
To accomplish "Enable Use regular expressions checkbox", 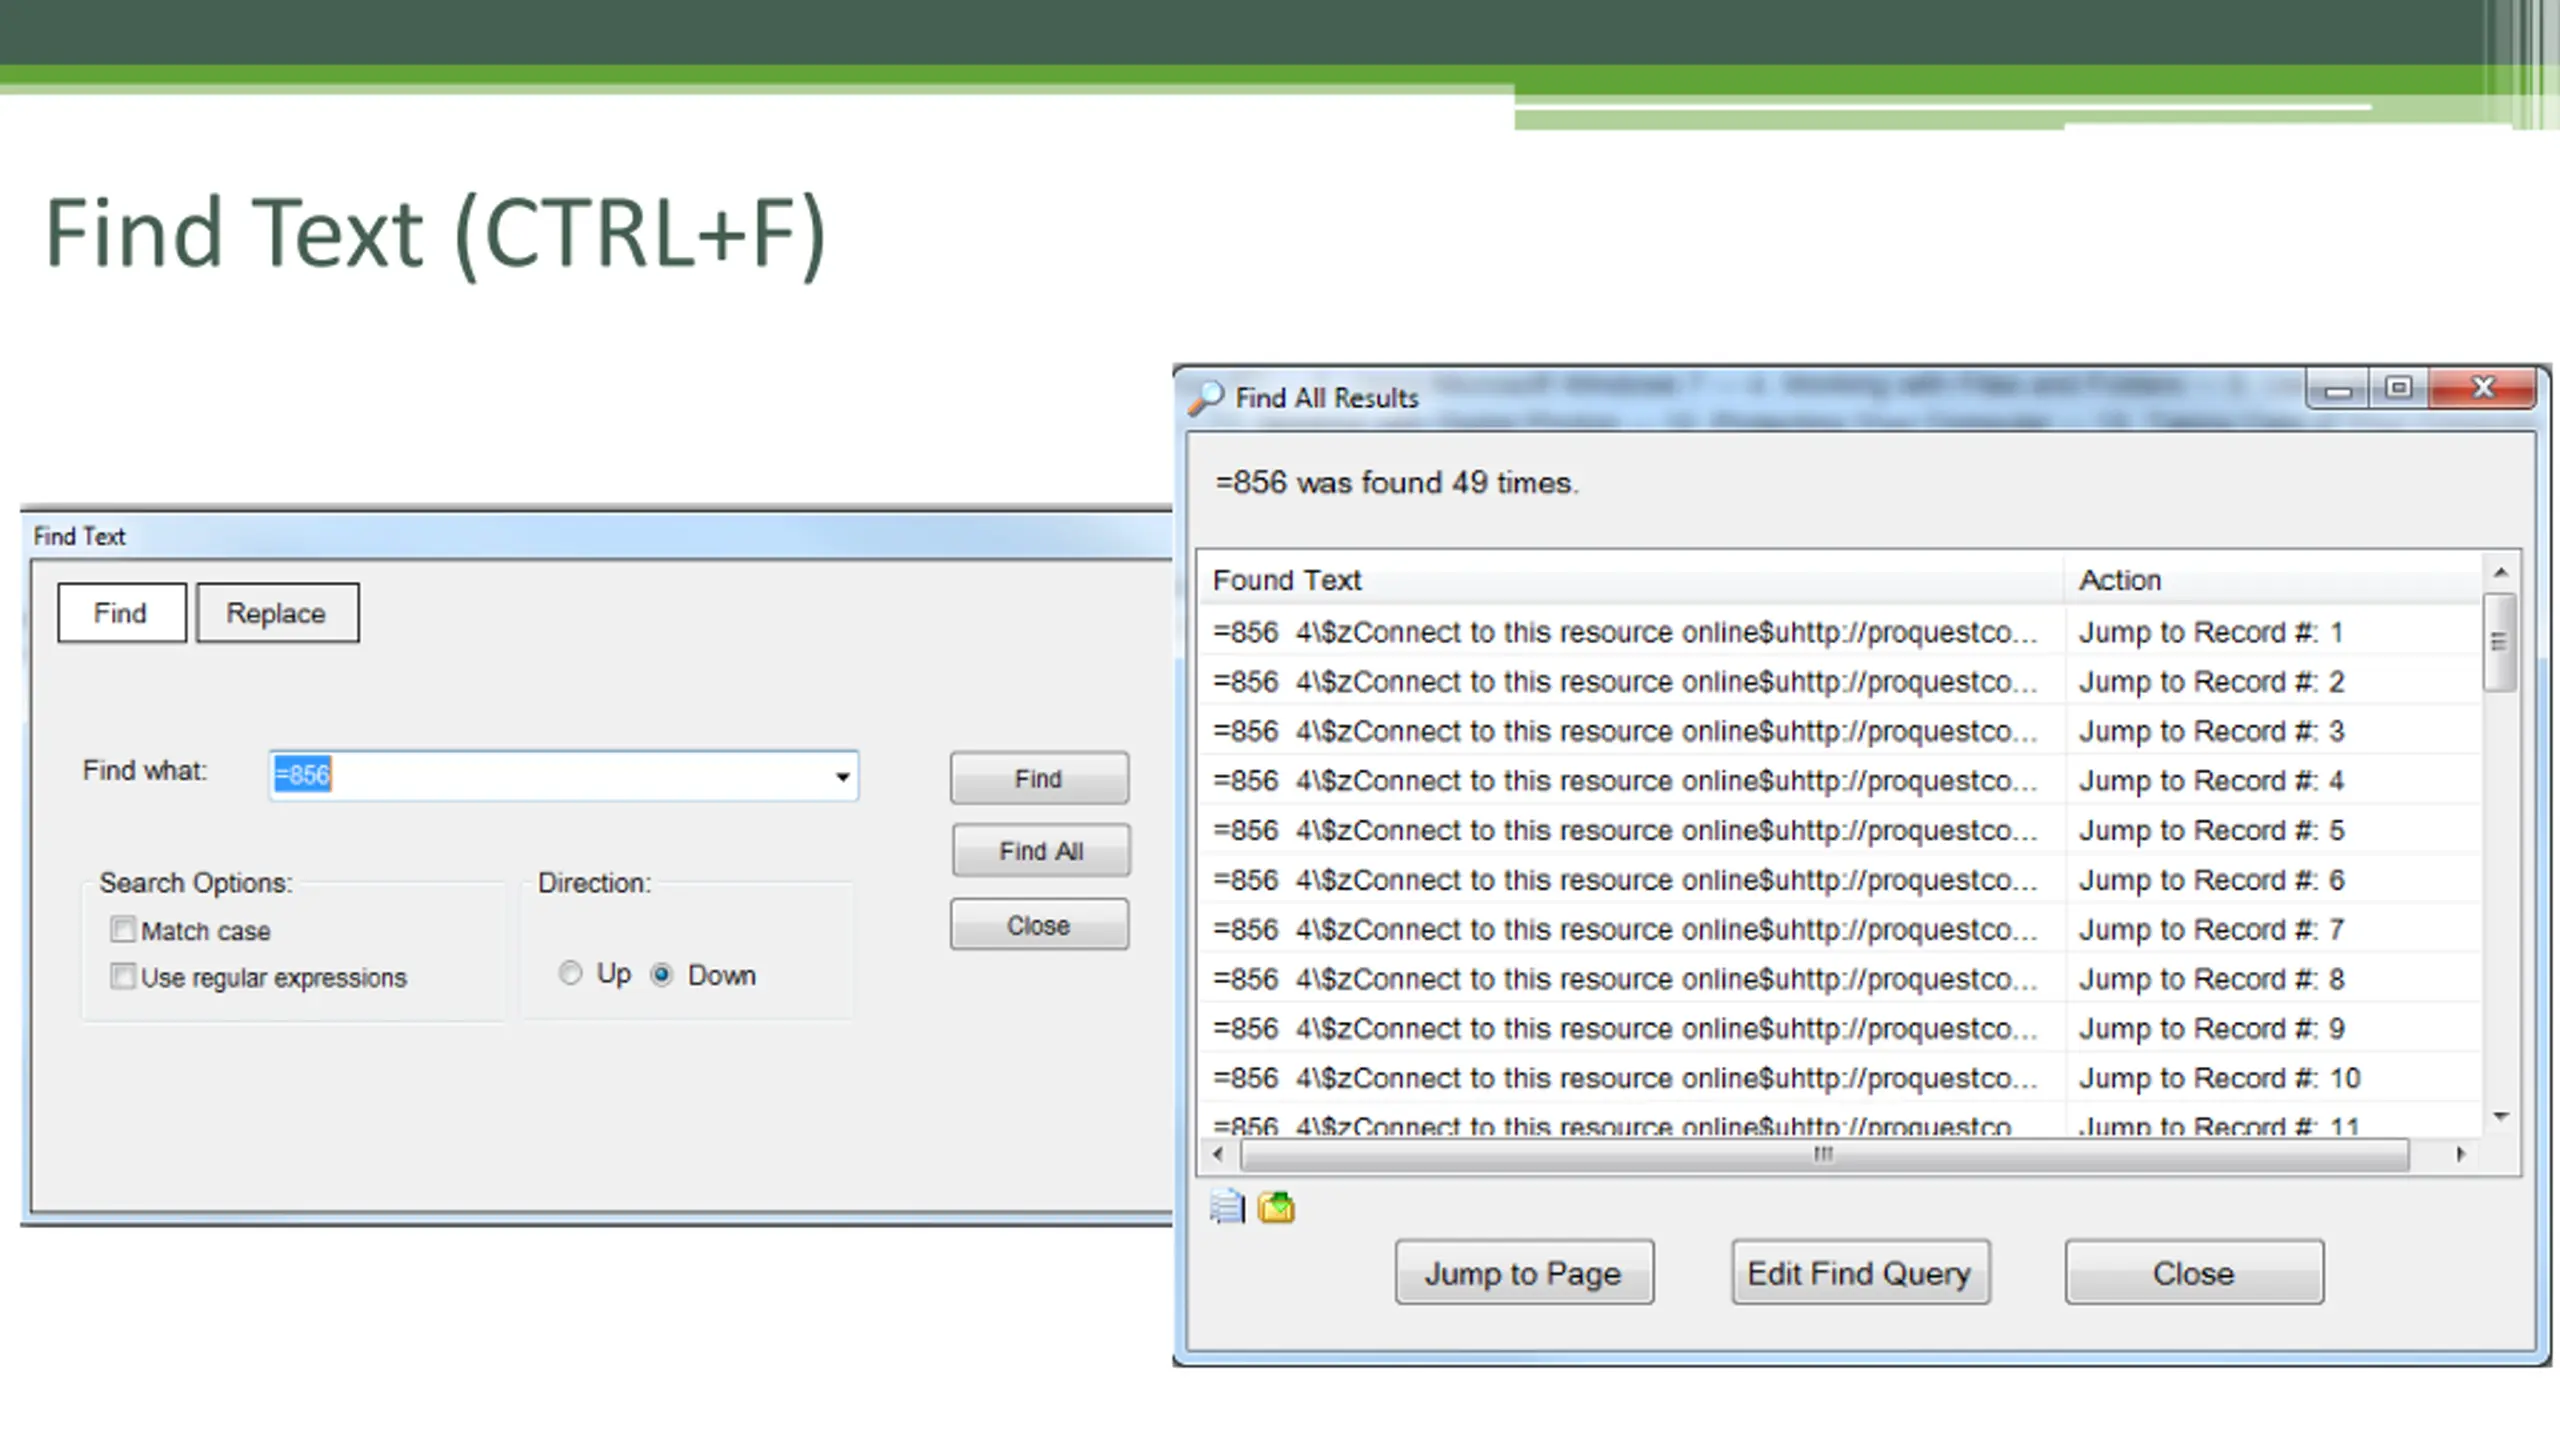I will (x=122, y=976).
